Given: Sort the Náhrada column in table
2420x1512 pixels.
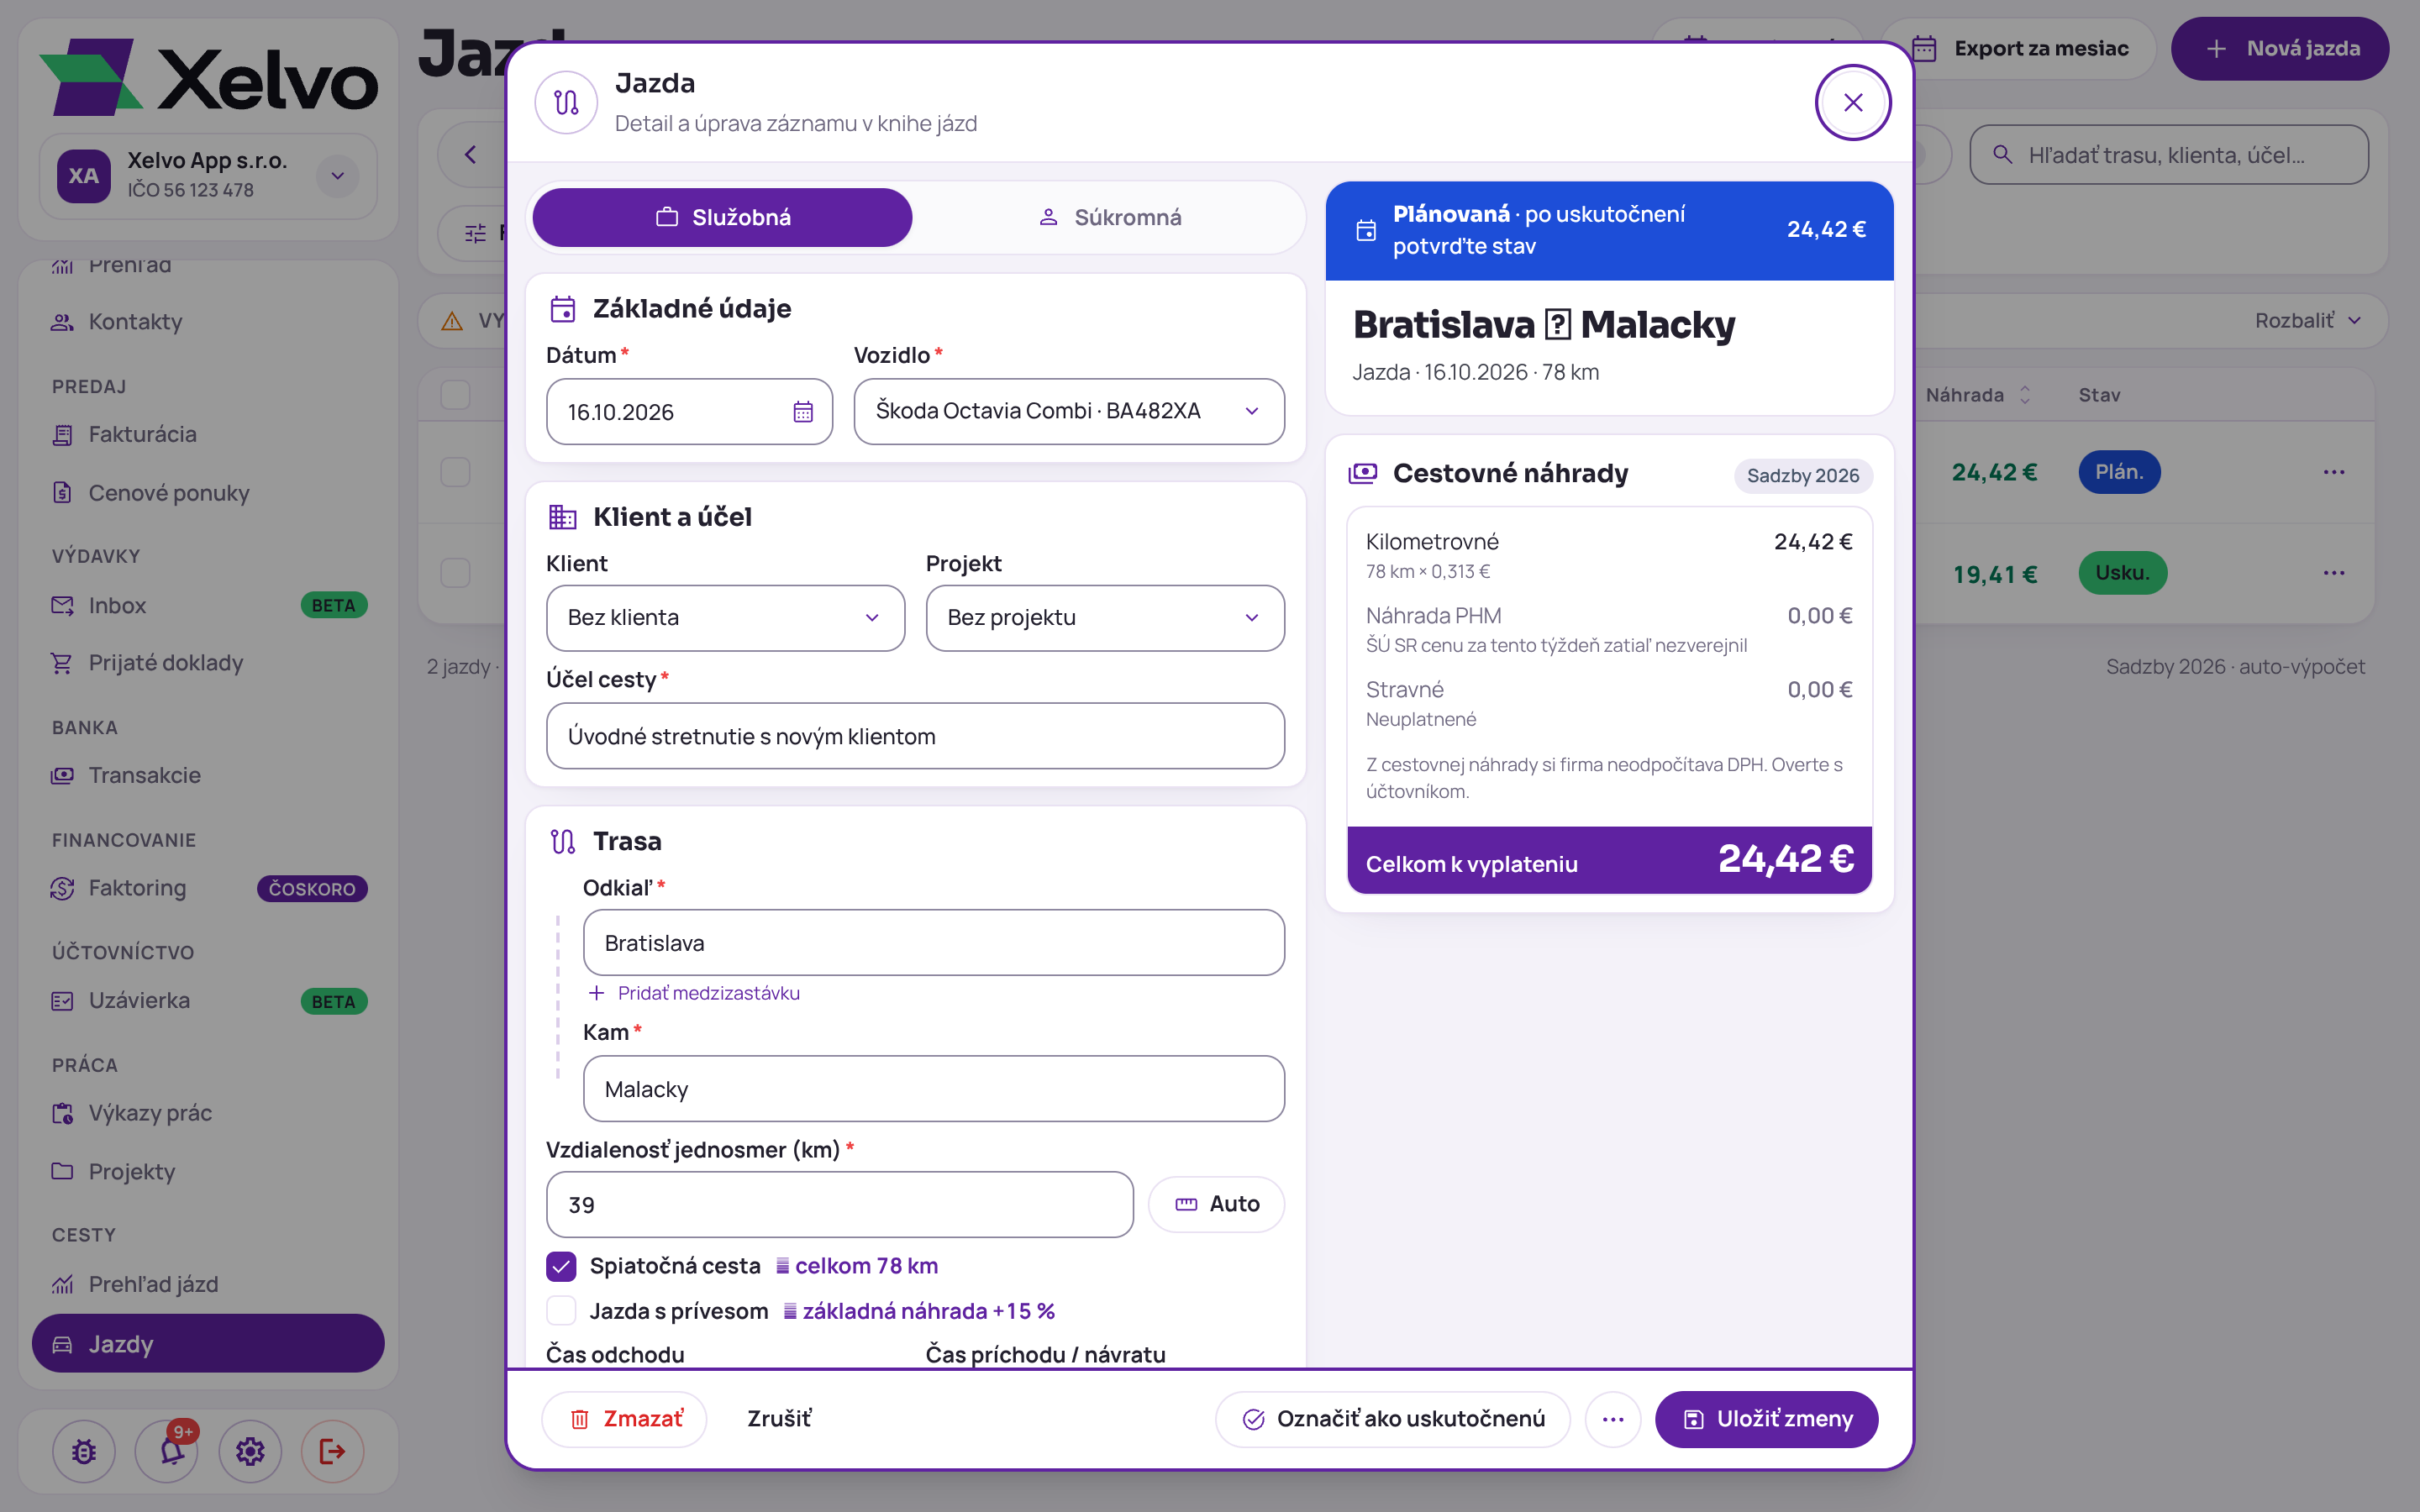Looking at the screenshot, I should tap(2025, 395).
